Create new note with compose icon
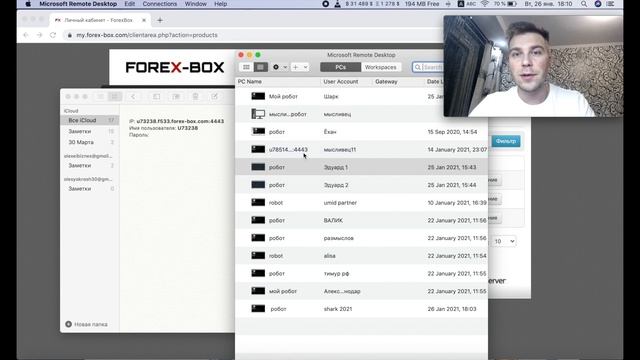 214,97
